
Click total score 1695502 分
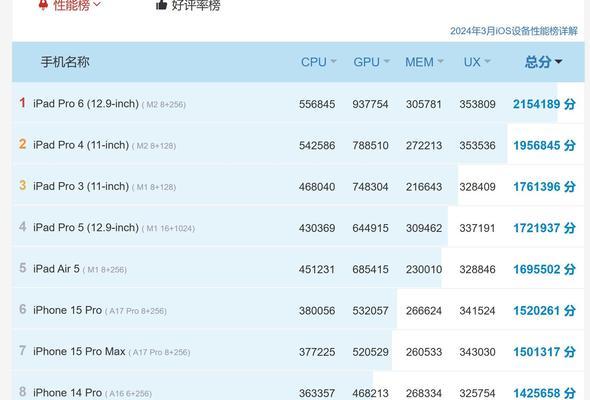(544, 269)
